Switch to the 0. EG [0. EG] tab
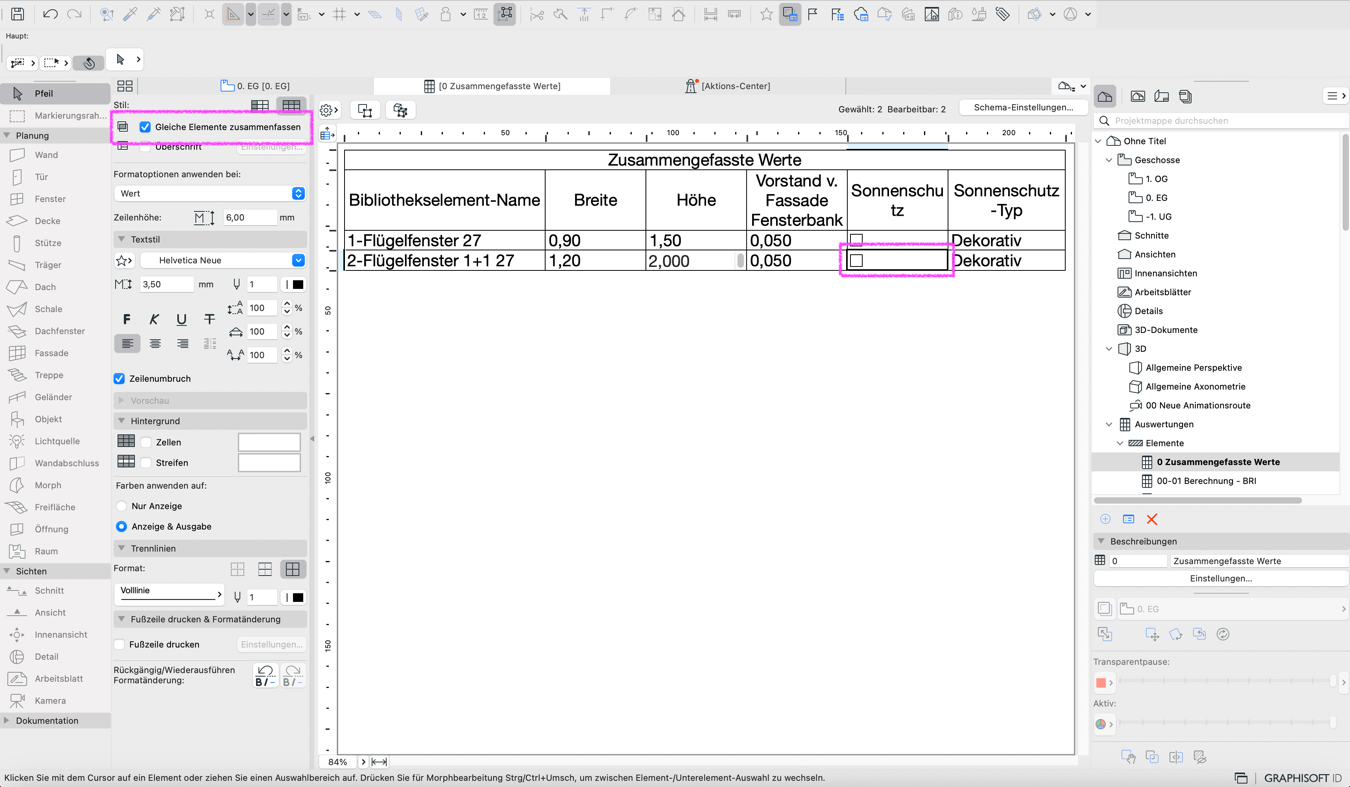This screenshot has height=787, width=1350. tap(256, 86)
